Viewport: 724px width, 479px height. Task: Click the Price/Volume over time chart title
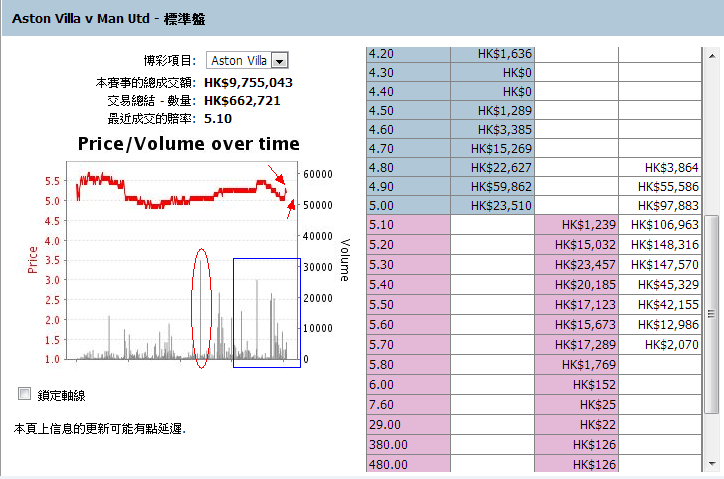[x=188, y=144]
